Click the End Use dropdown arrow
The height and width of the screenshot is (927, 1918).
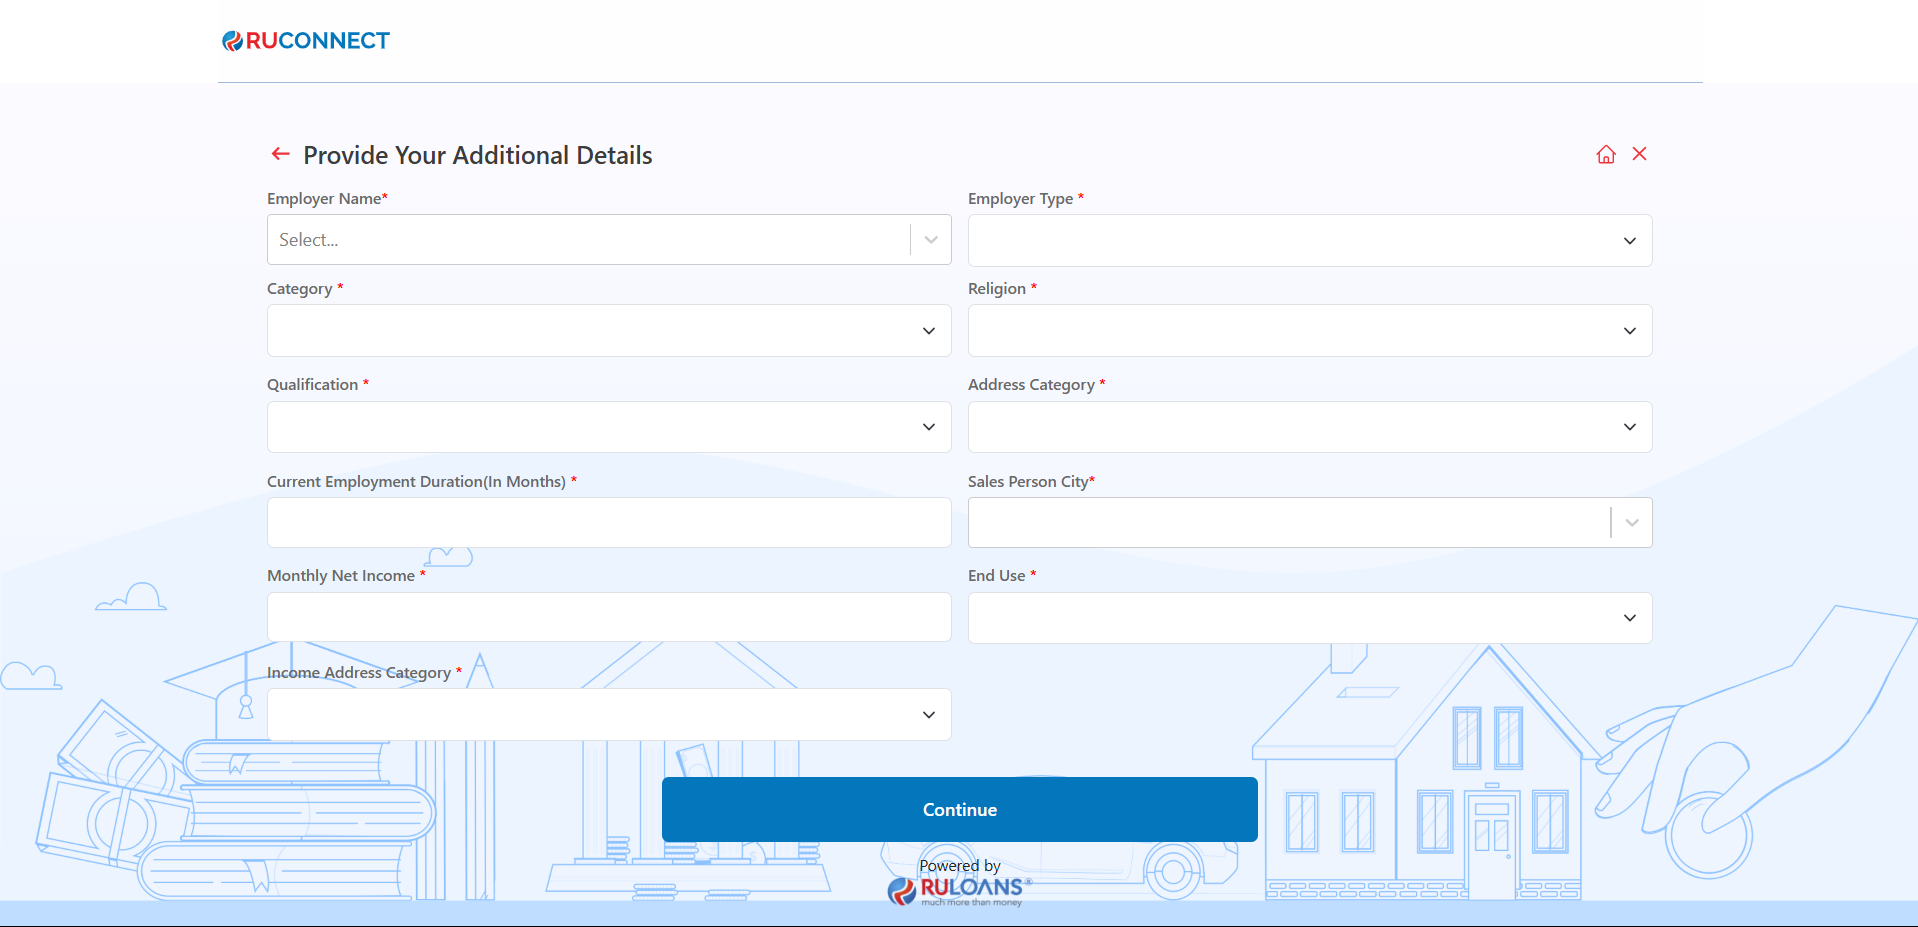(1629, 618)
